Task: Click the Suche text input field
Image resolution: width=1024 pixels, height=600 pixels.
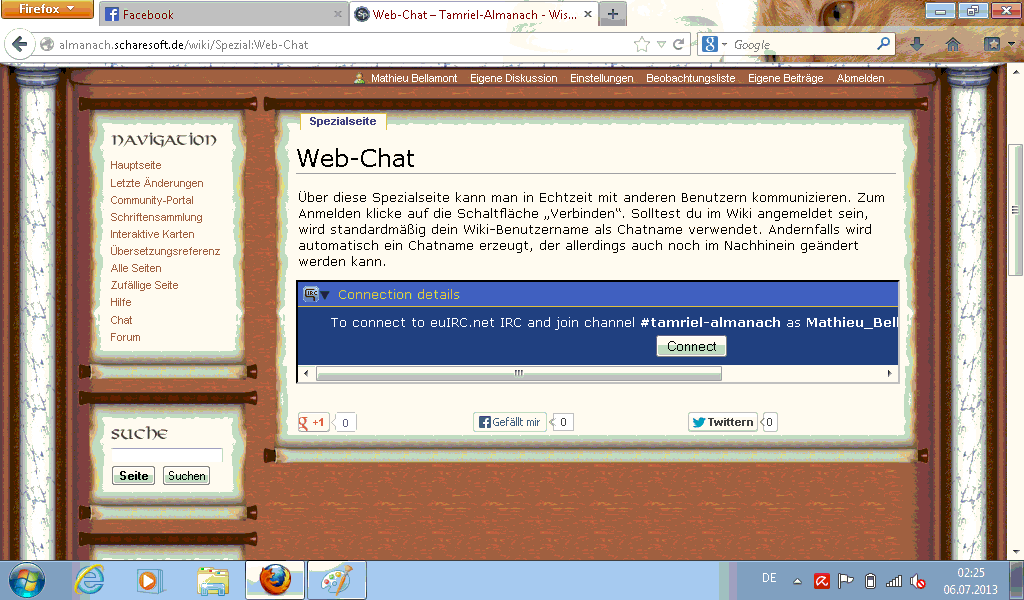Action: coord(166,455)
